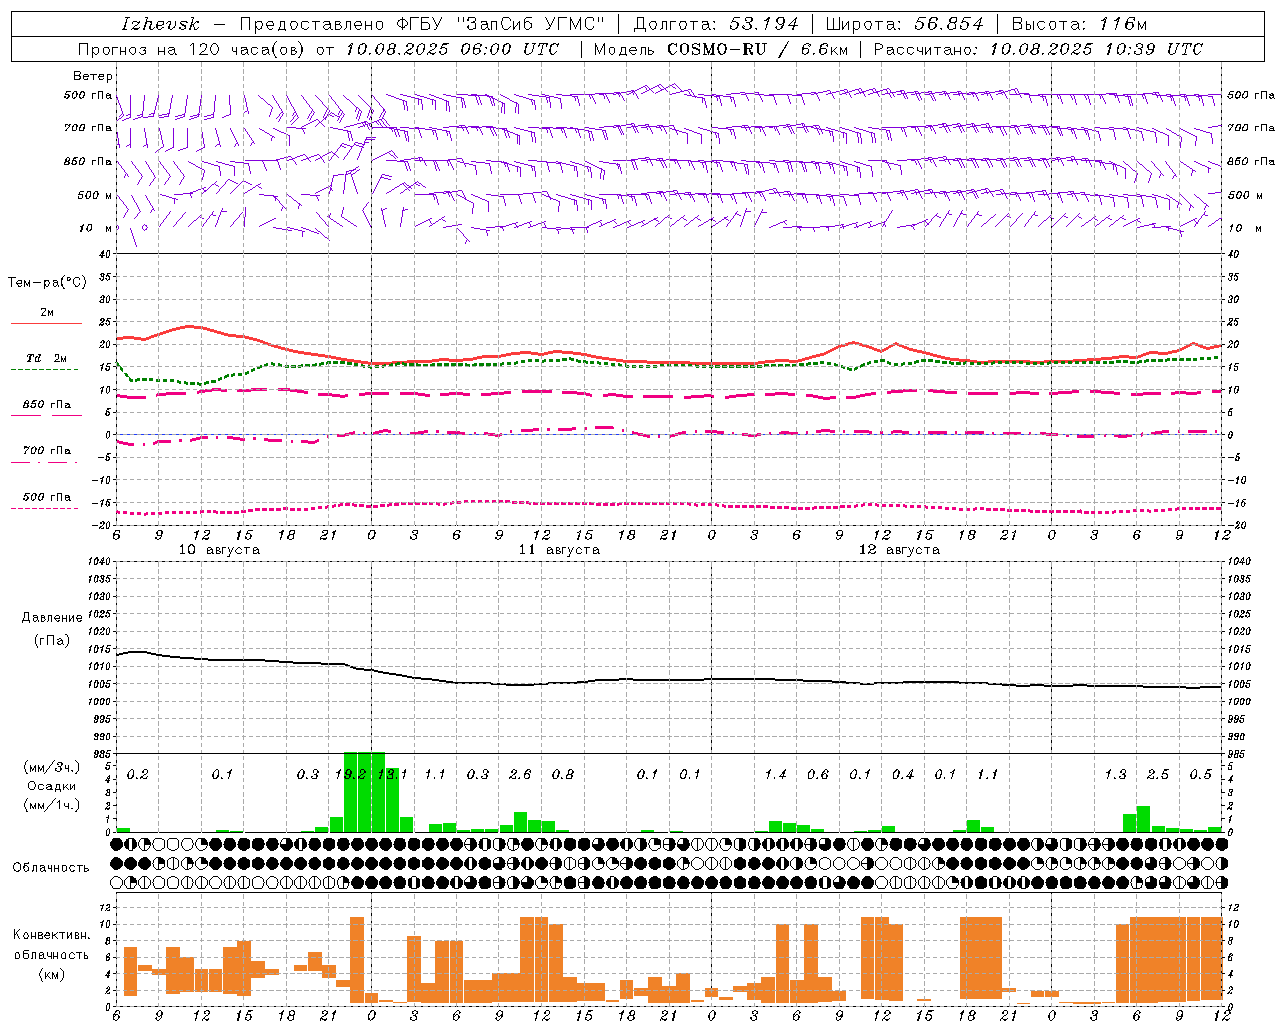Select the forecast start '10.08.2025 06:00 UTC'

tap(452, 49)
